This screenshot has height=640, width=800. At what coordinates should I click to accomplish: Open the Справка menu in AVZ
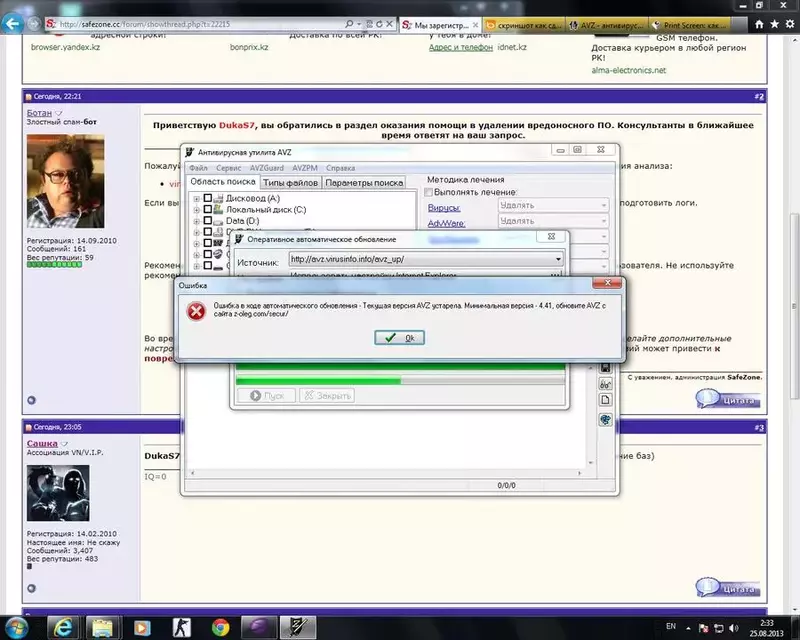pos(340,168)
